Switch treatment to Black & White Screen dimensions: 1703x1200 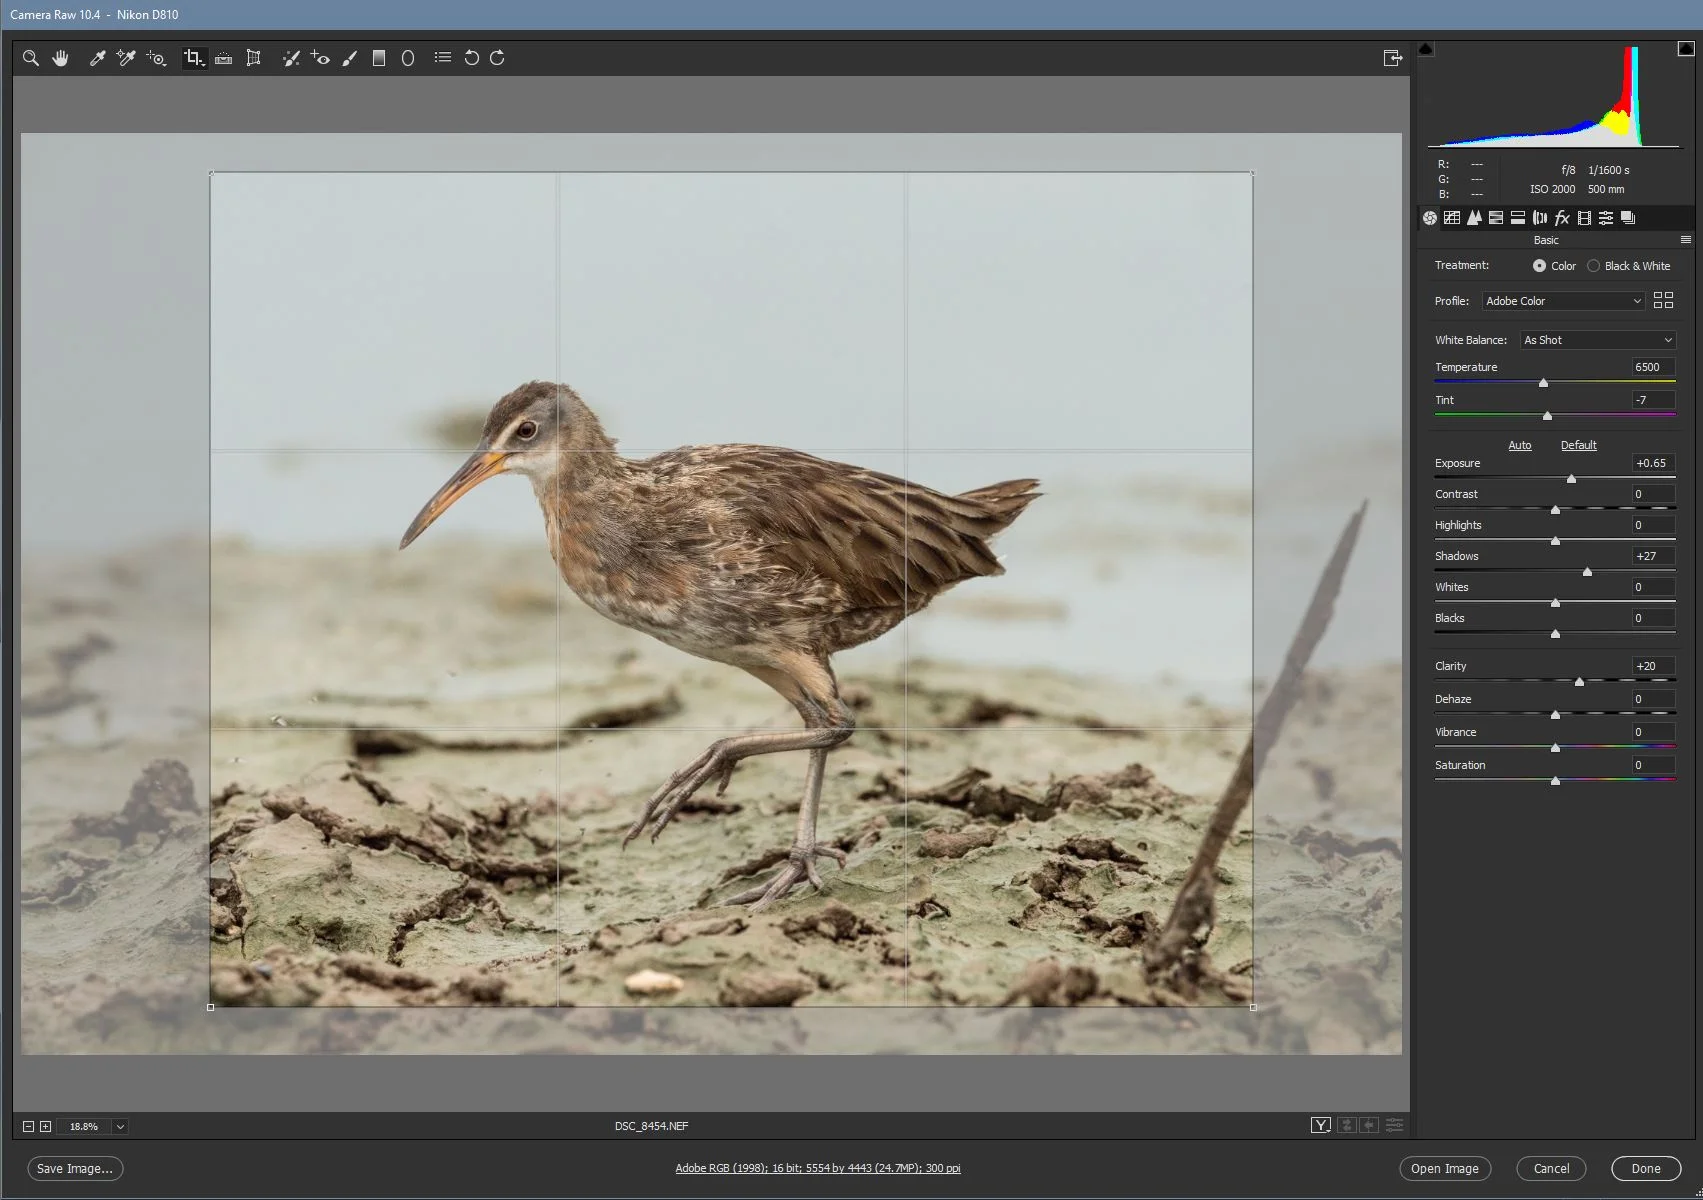click(x=1593, y=266)
